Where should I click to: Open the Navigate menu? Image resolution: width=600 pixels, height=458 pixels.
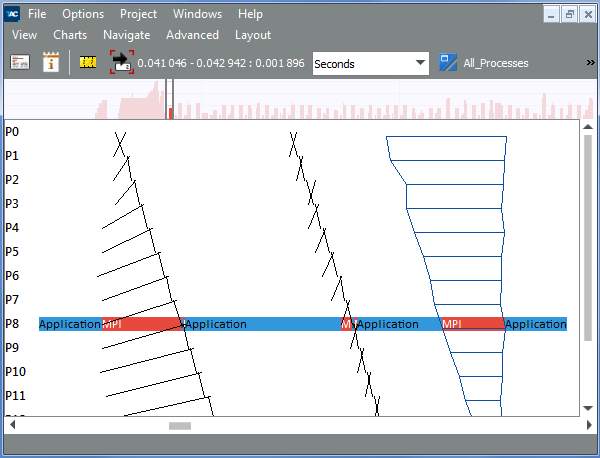point(127,35)
